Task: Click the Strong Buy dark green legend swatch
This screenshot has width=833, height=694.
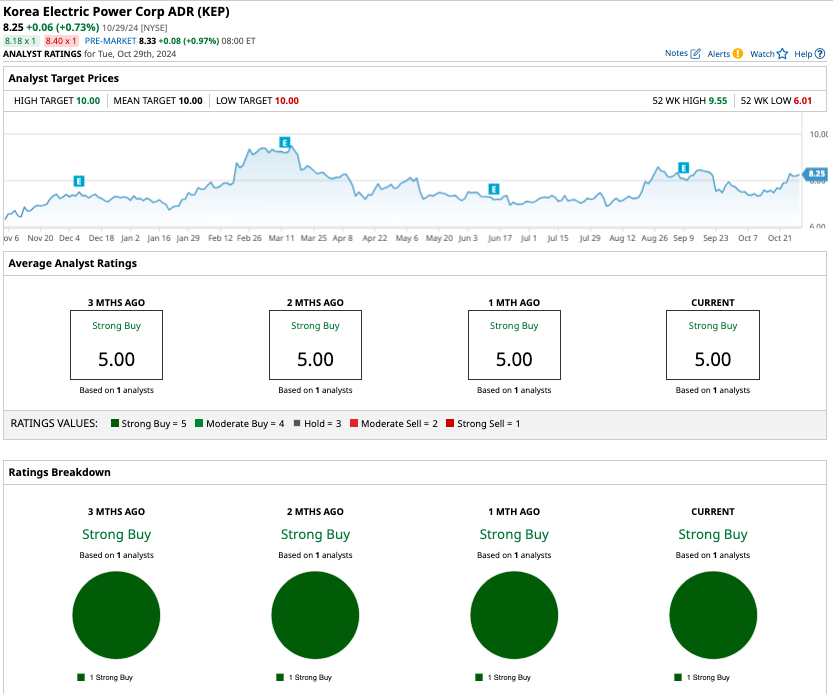Action: point(115,423)
